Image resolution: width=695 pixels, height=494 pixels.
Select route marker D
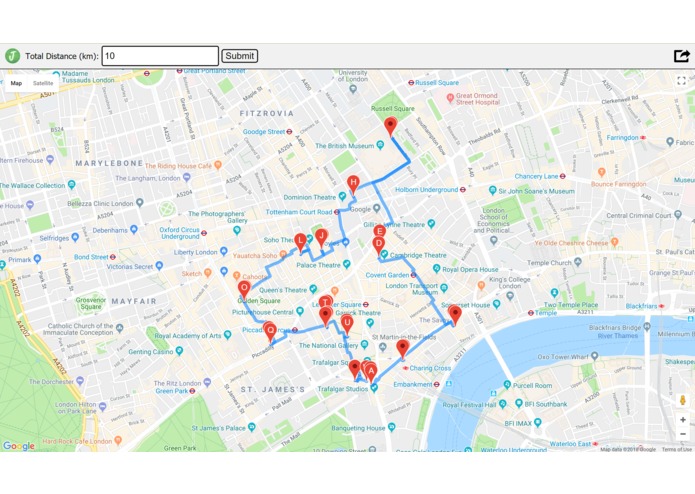coord(378,246)
